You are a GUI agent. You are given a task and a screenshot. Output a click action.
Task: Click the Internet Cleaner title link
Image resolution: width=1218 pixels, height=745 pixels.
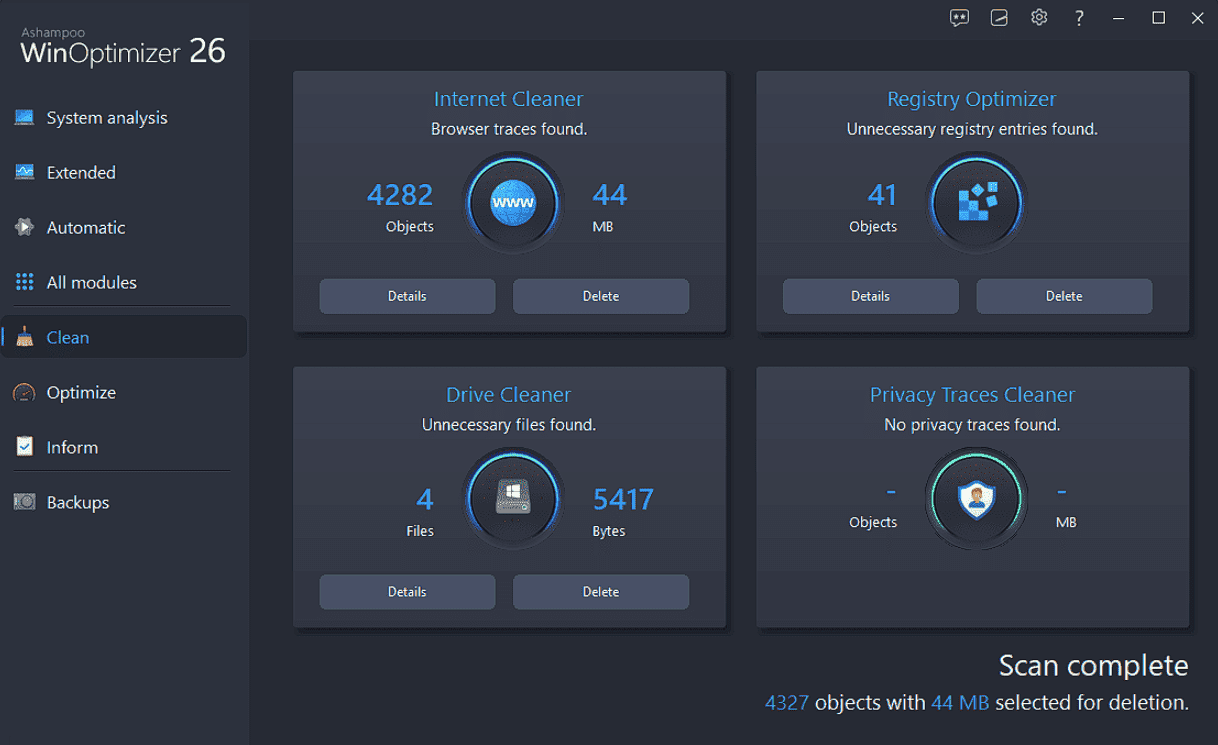click(x=508, y=99)
